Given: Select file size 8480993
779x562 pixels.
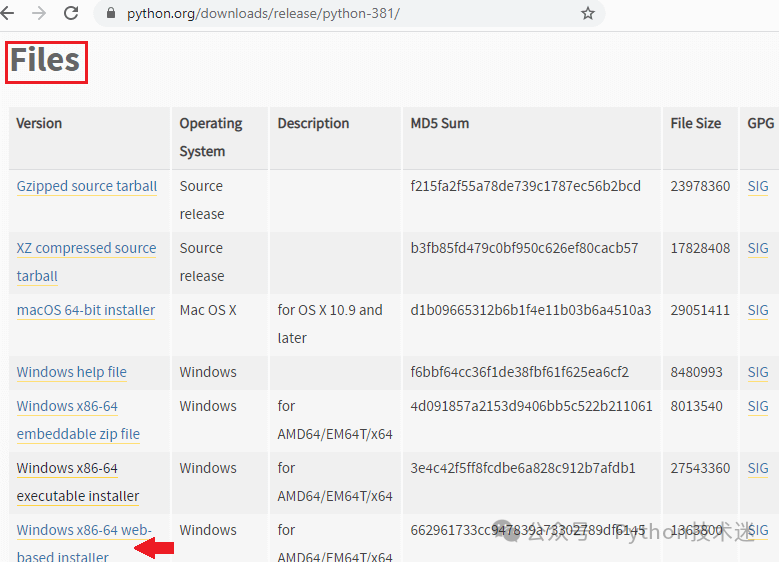Looking at the screenshot, I should (x=697, y=372).
